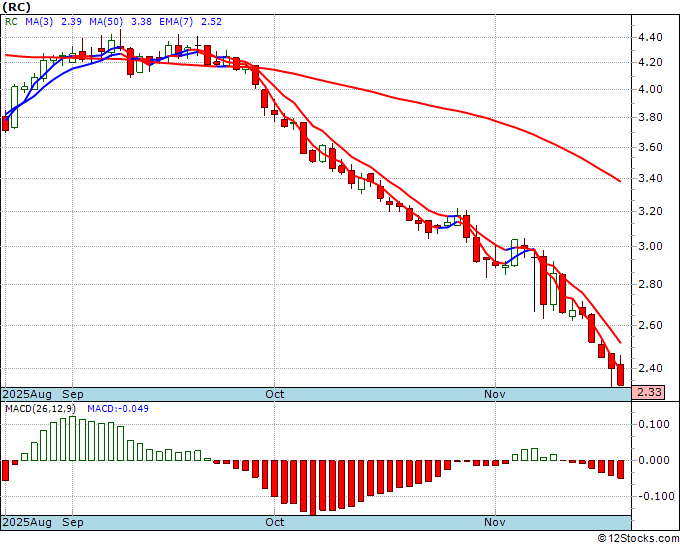Screen dimensions: 680x546
Task: Click the EMA(7) value 2.52
Action: (212, 22)
